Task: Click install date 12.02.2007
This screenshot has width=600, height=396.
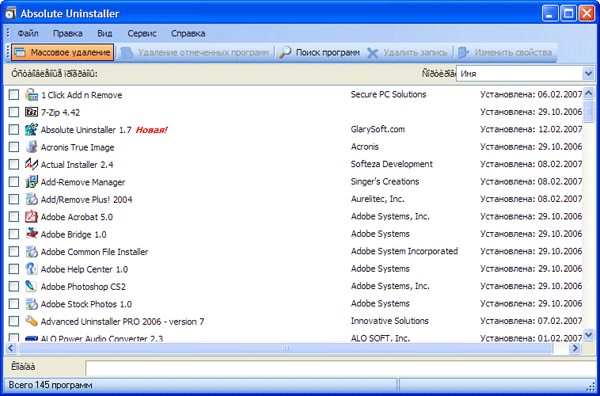Action: [560, 129]
